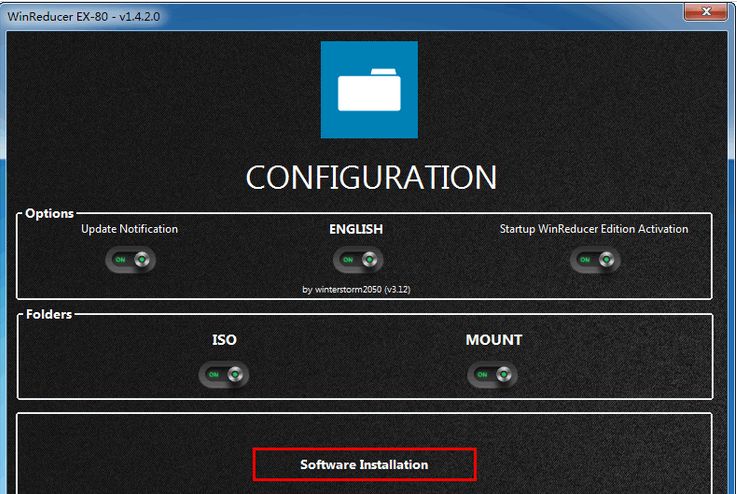Close the WinReducer EX-80 window
The image size is (737, 494).
pos(706,11)
